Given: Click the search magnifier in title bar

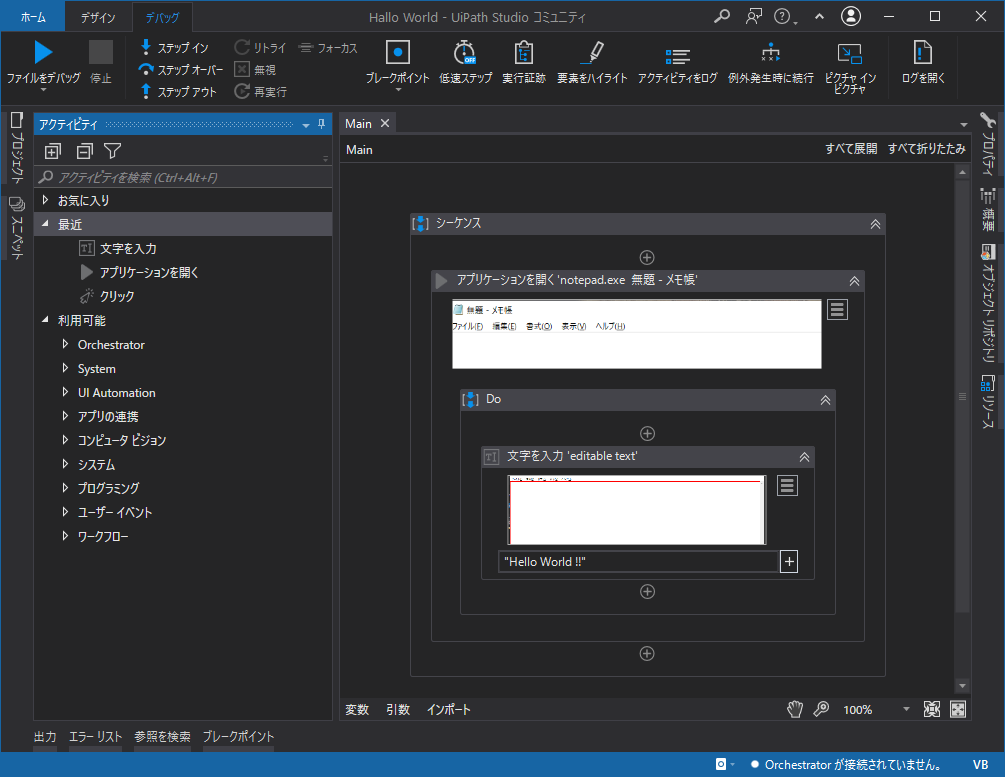Looking at the screenshot, I should pyautogui.click(x=722, y=16).
